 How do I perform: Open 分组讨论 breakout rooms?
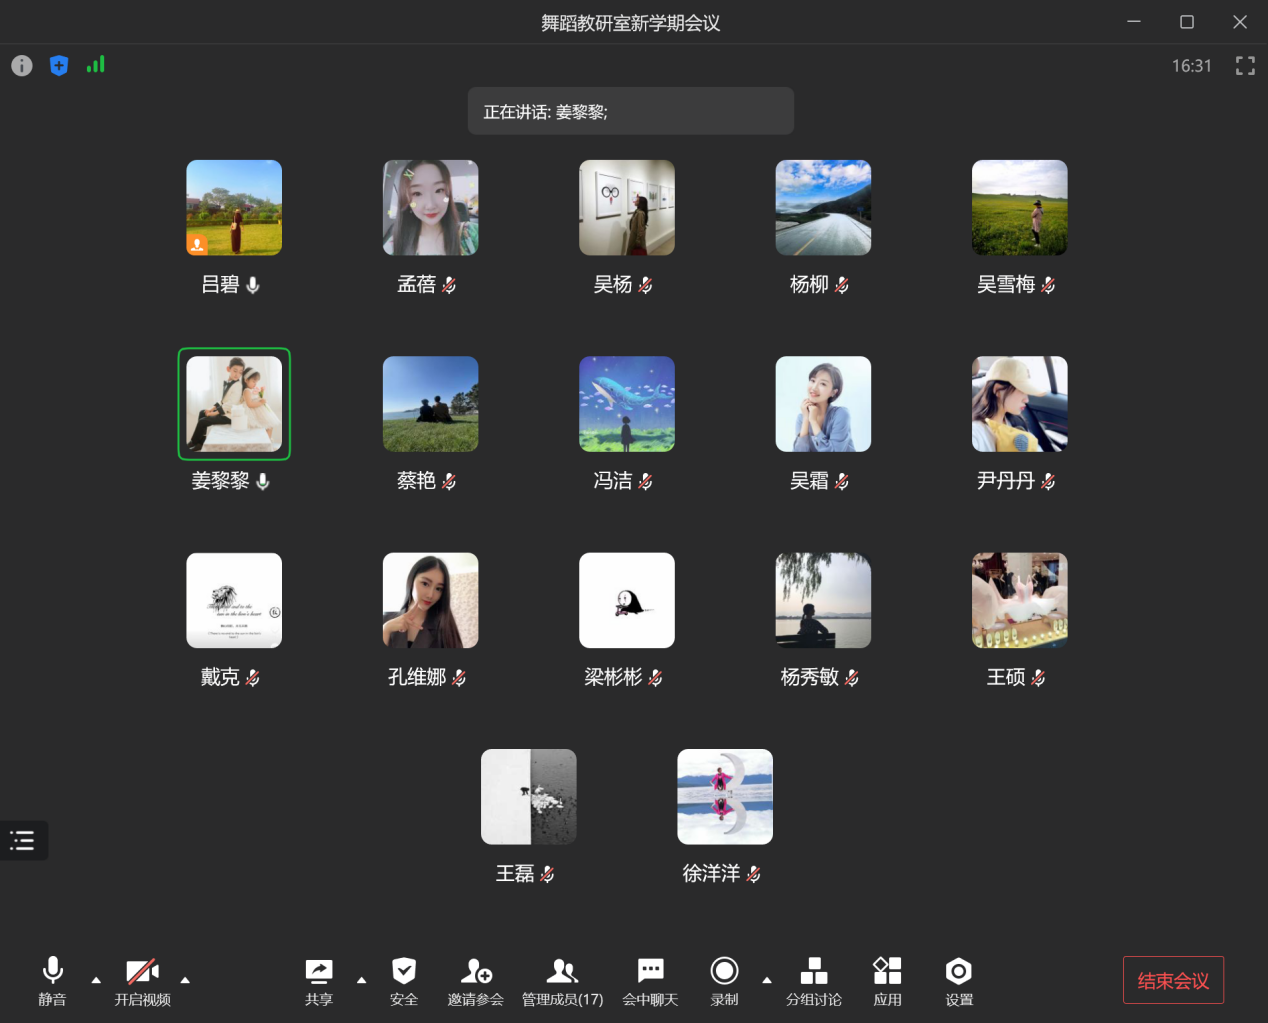click(x=813, y=980)
